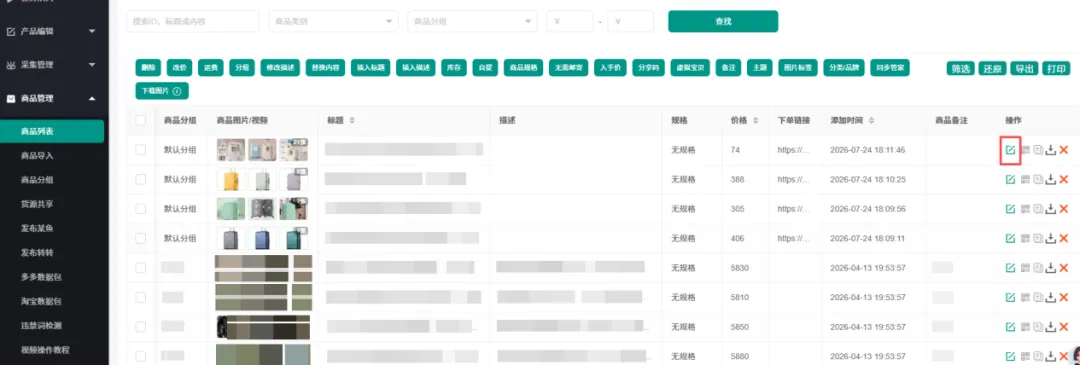
Task: Sort the table by 价格 column
Action: coord(755,121)
